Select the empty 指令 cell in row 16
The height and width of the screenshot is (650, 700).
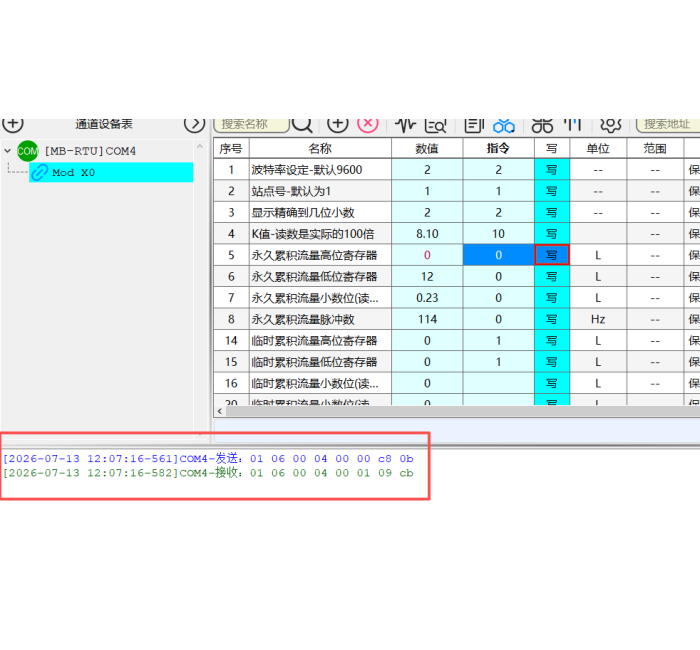498,383
